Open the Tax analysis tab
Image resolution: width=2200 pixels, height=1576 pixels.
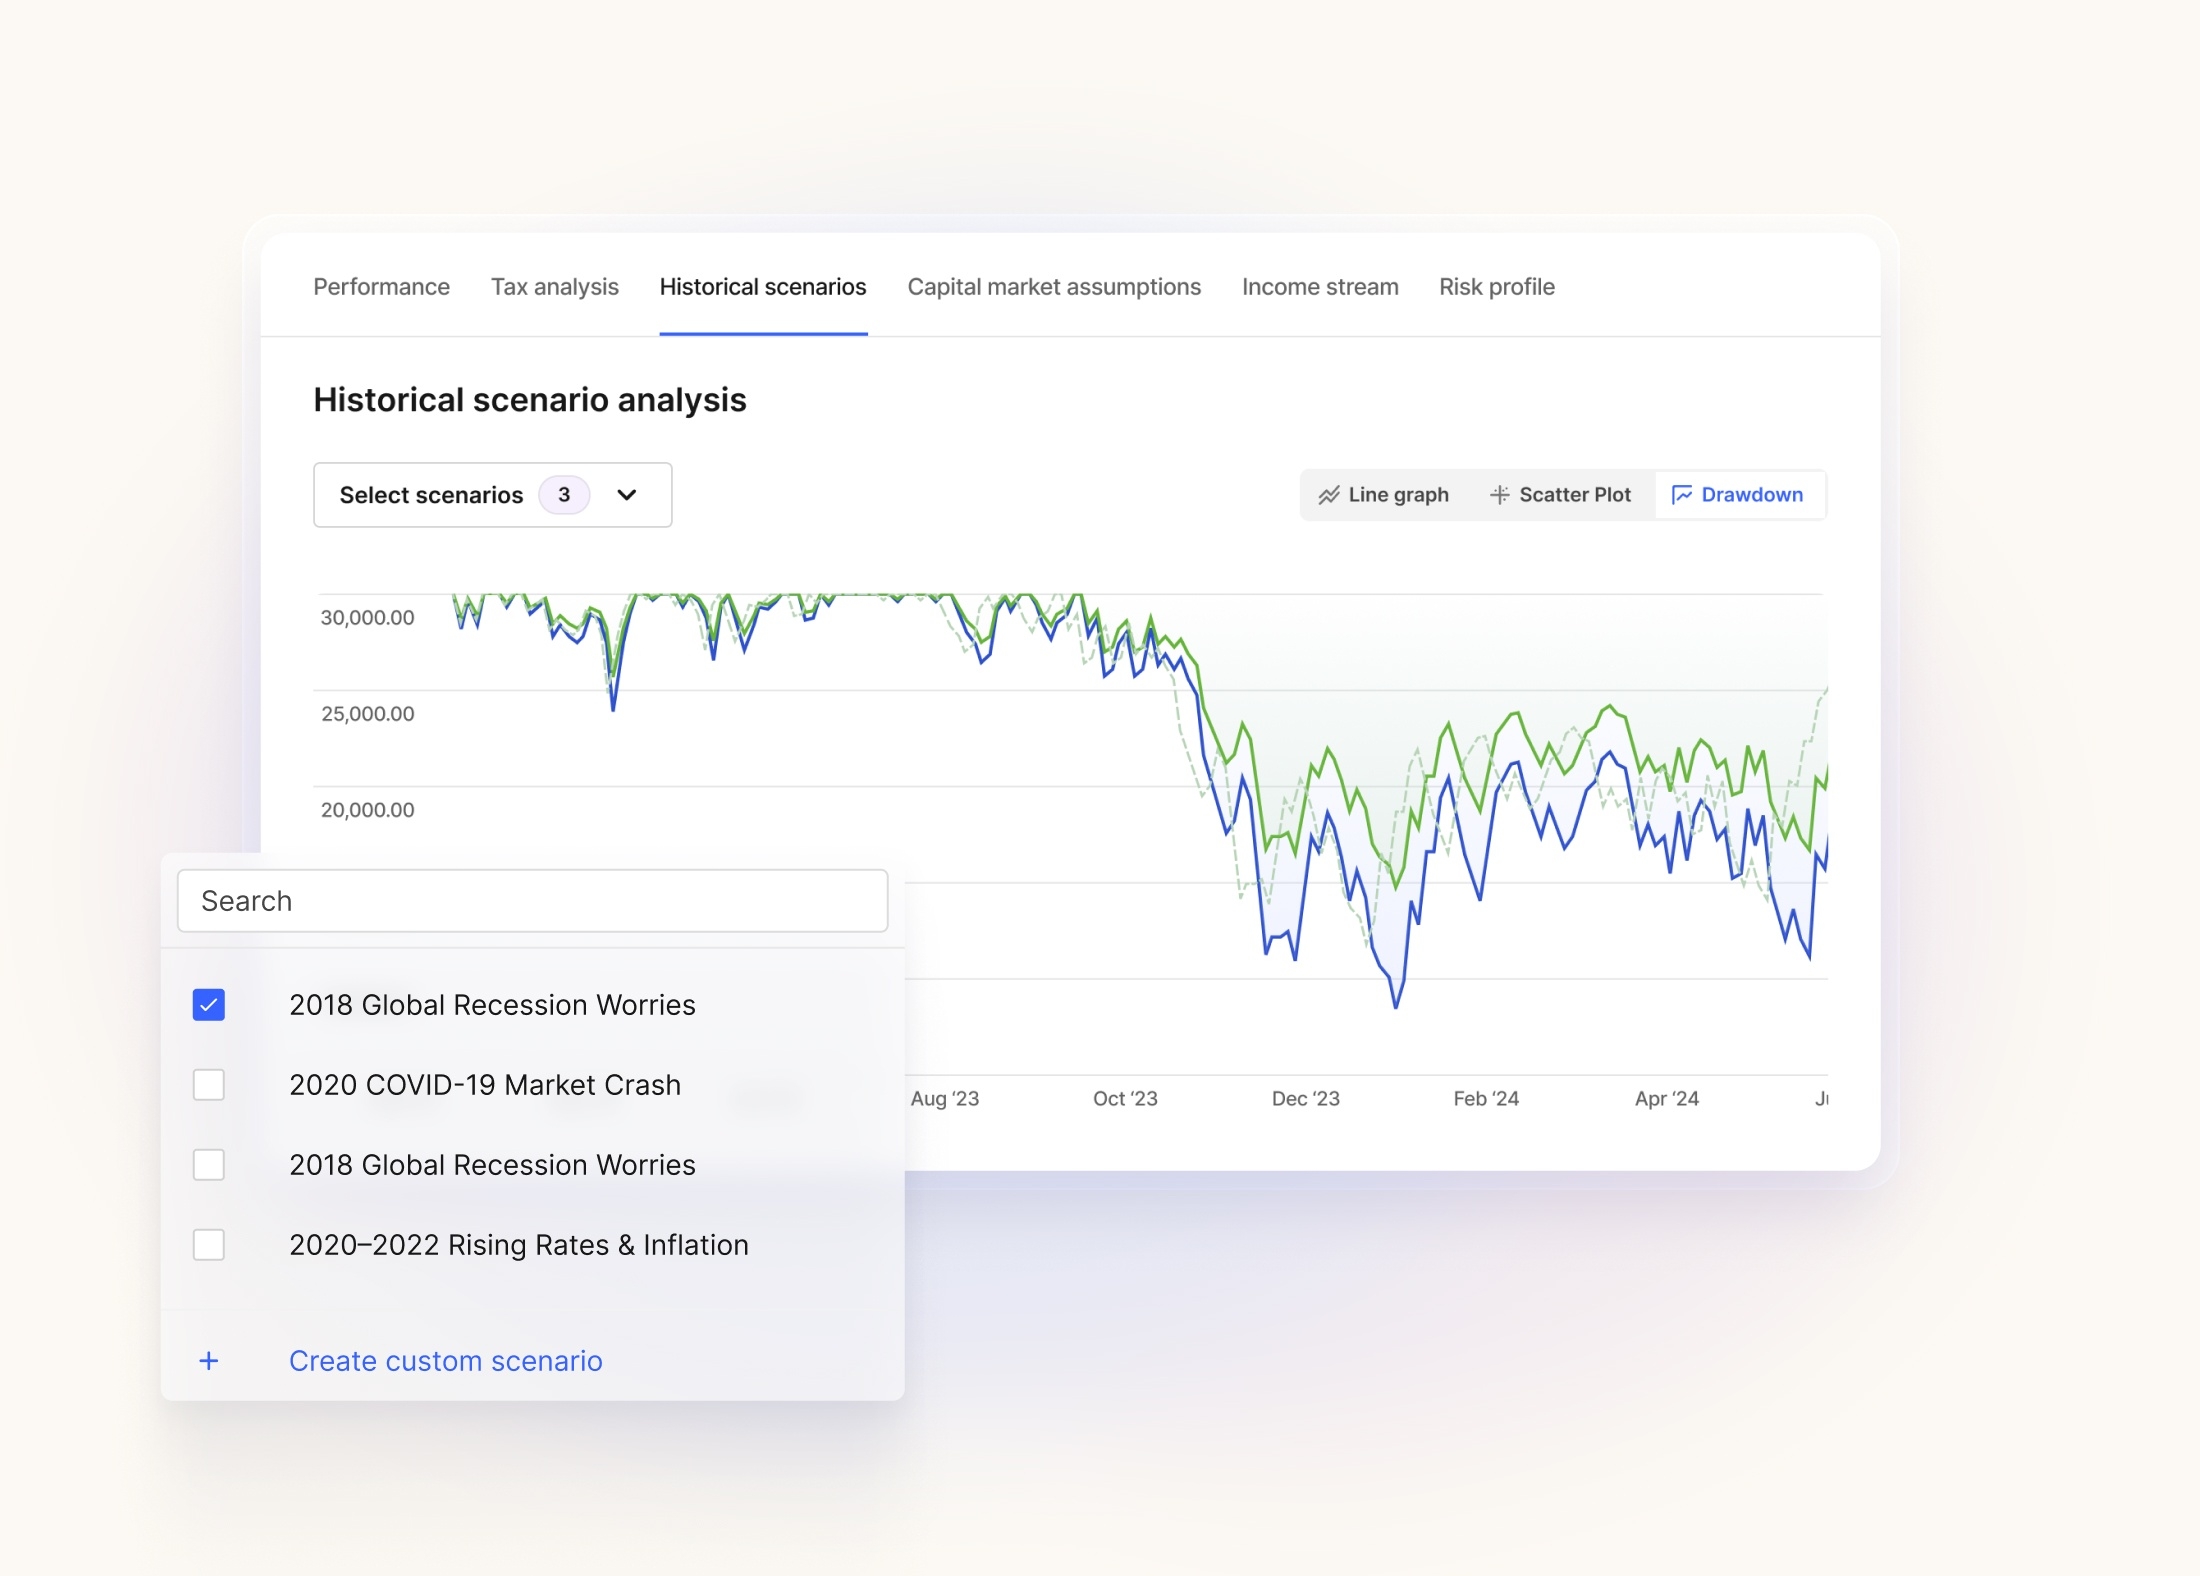554,287
